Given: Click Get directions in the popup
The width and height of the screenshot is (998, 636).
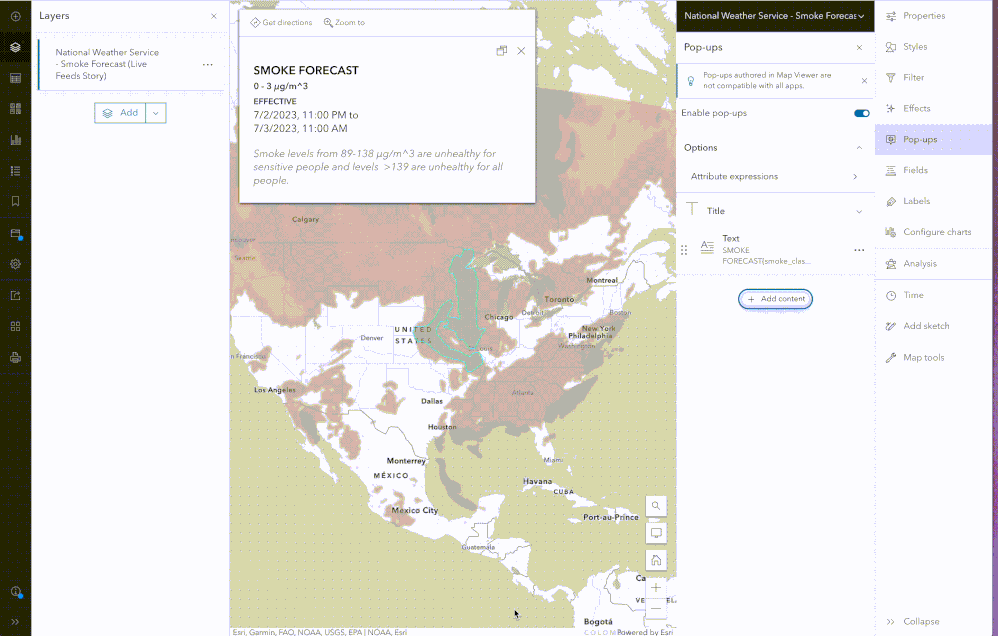Looking at the screenshot, I should pyautogui.click(x=281, y=22).
